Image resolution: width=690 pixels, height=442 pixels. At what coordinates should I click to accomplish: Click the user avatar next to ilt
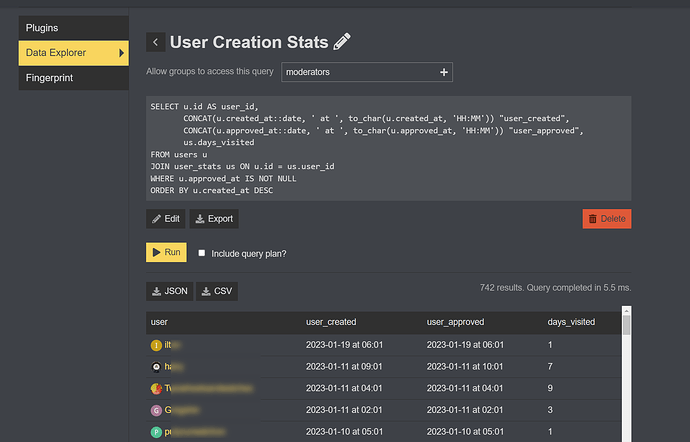(156, 345)
